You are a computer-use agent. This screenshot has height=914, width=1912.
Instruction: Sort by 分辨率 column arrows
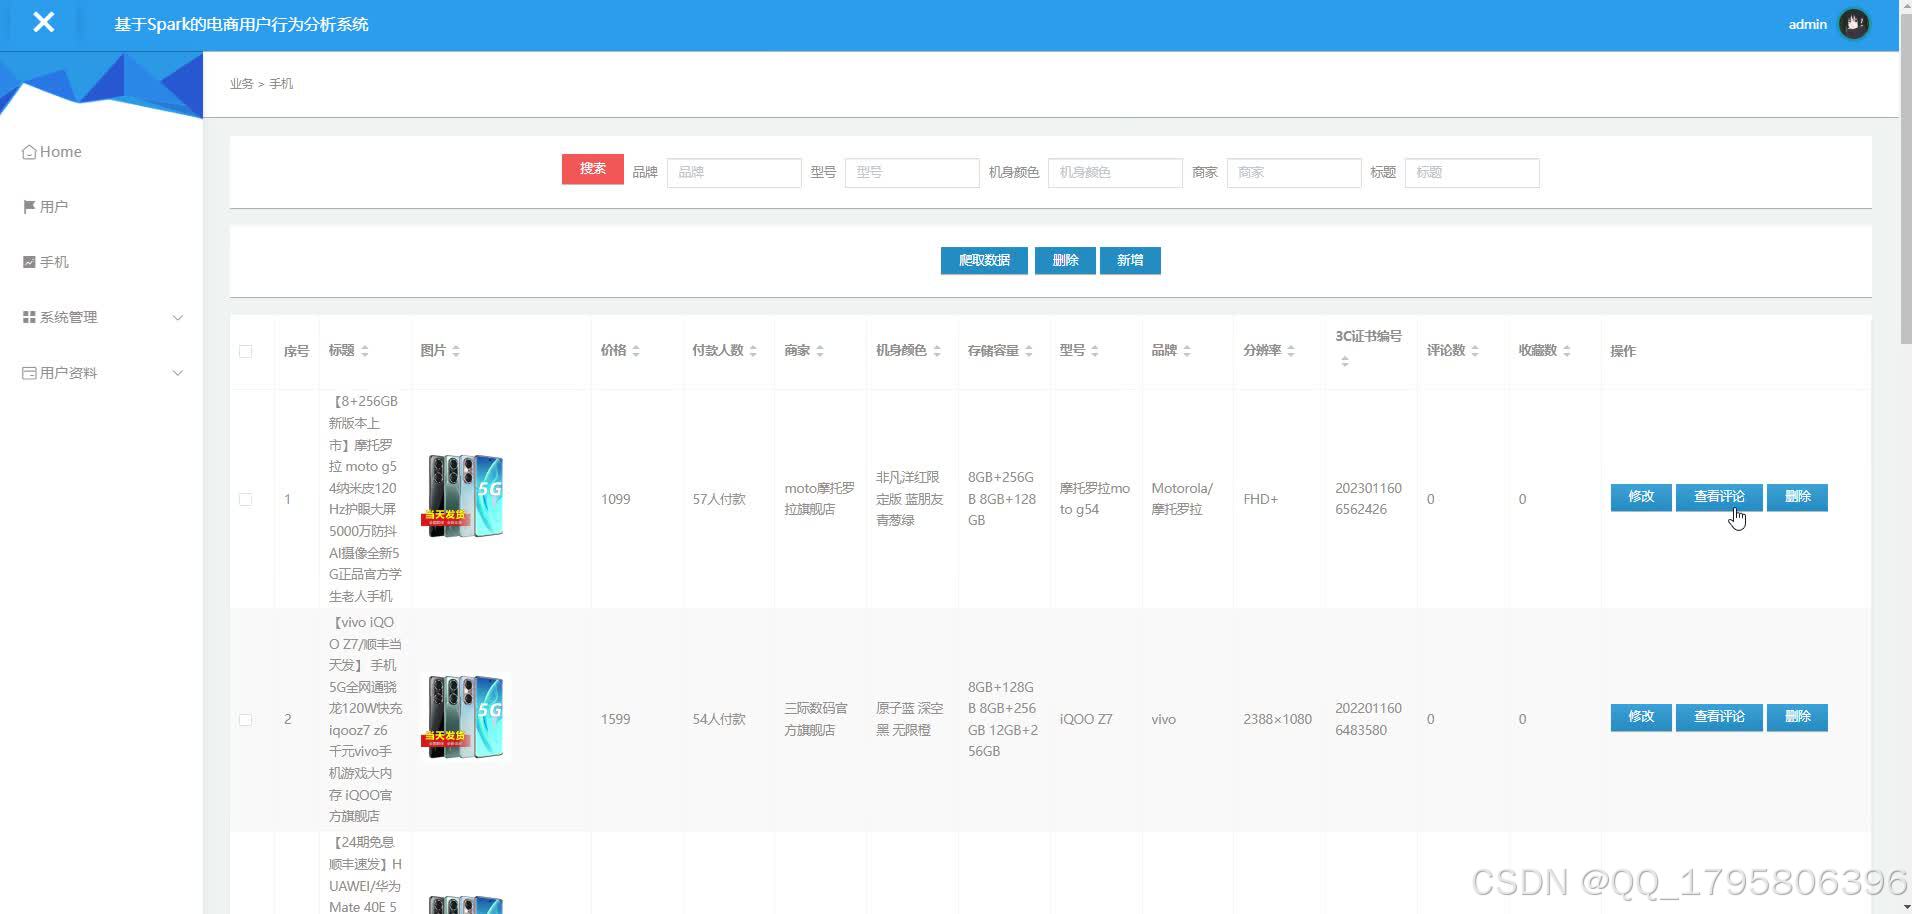click(x=1291, y=351)
